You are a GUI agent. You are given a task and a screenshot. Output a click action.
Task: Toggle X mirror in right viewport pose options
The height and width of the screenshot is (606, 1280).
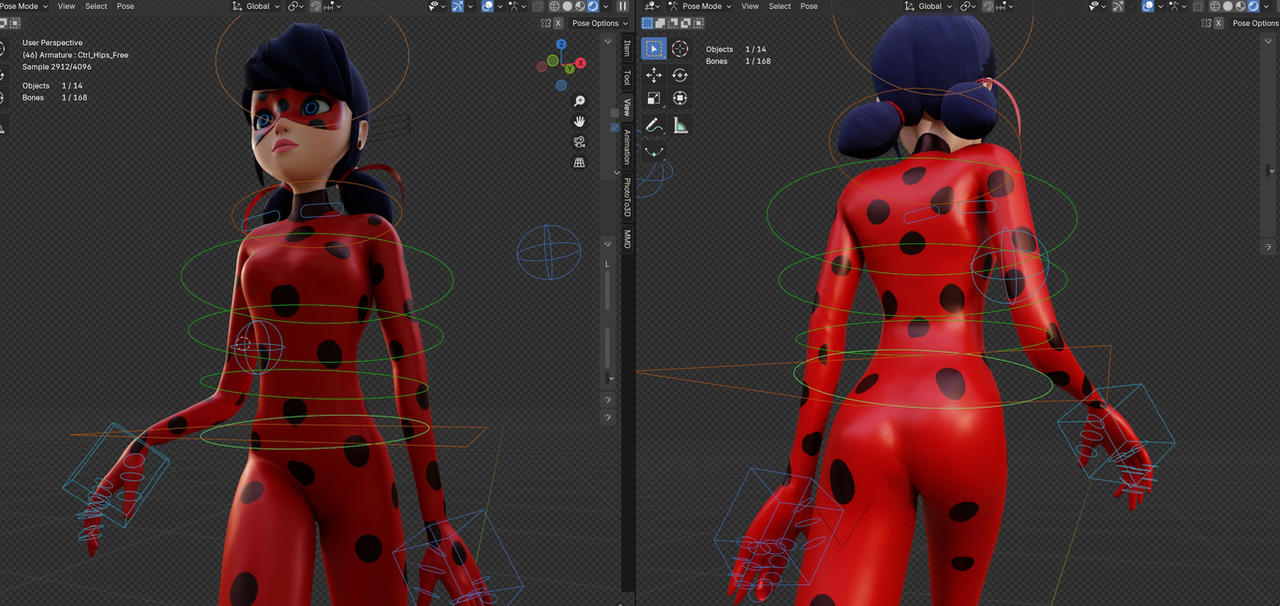coord(1218,23)
